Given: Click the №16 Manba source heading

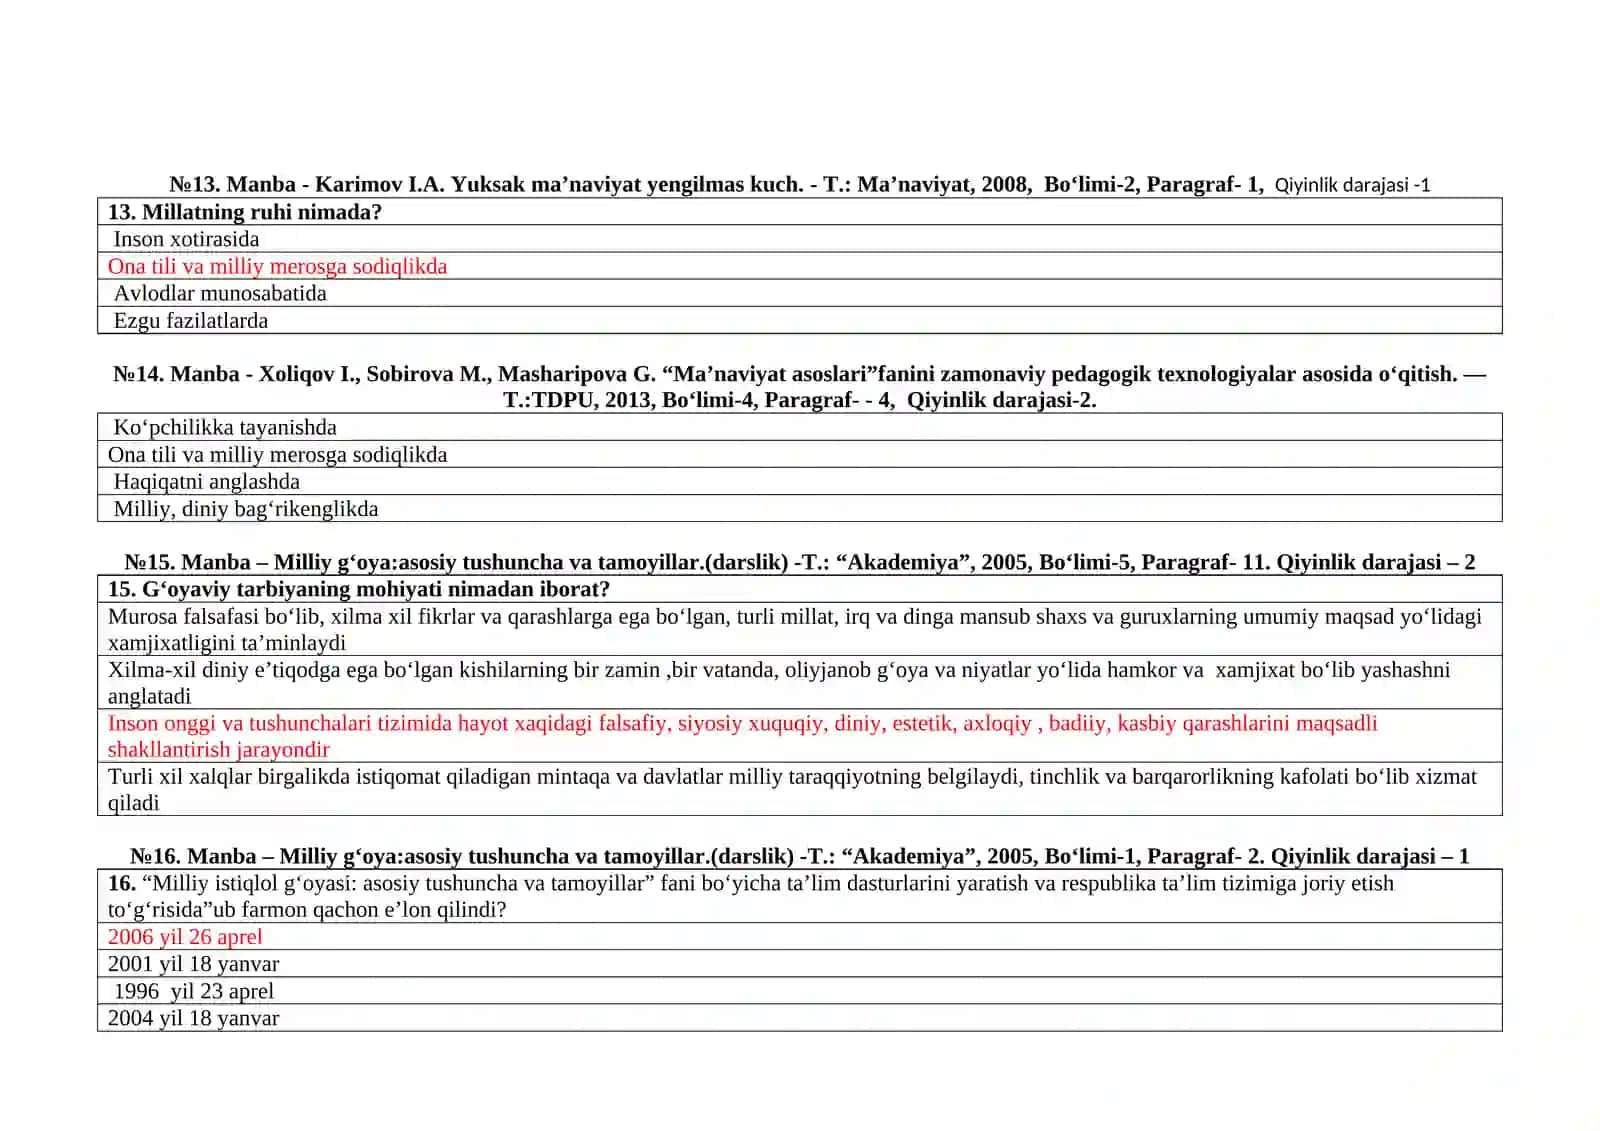Looking at the screenshot, I should [800, 856].
